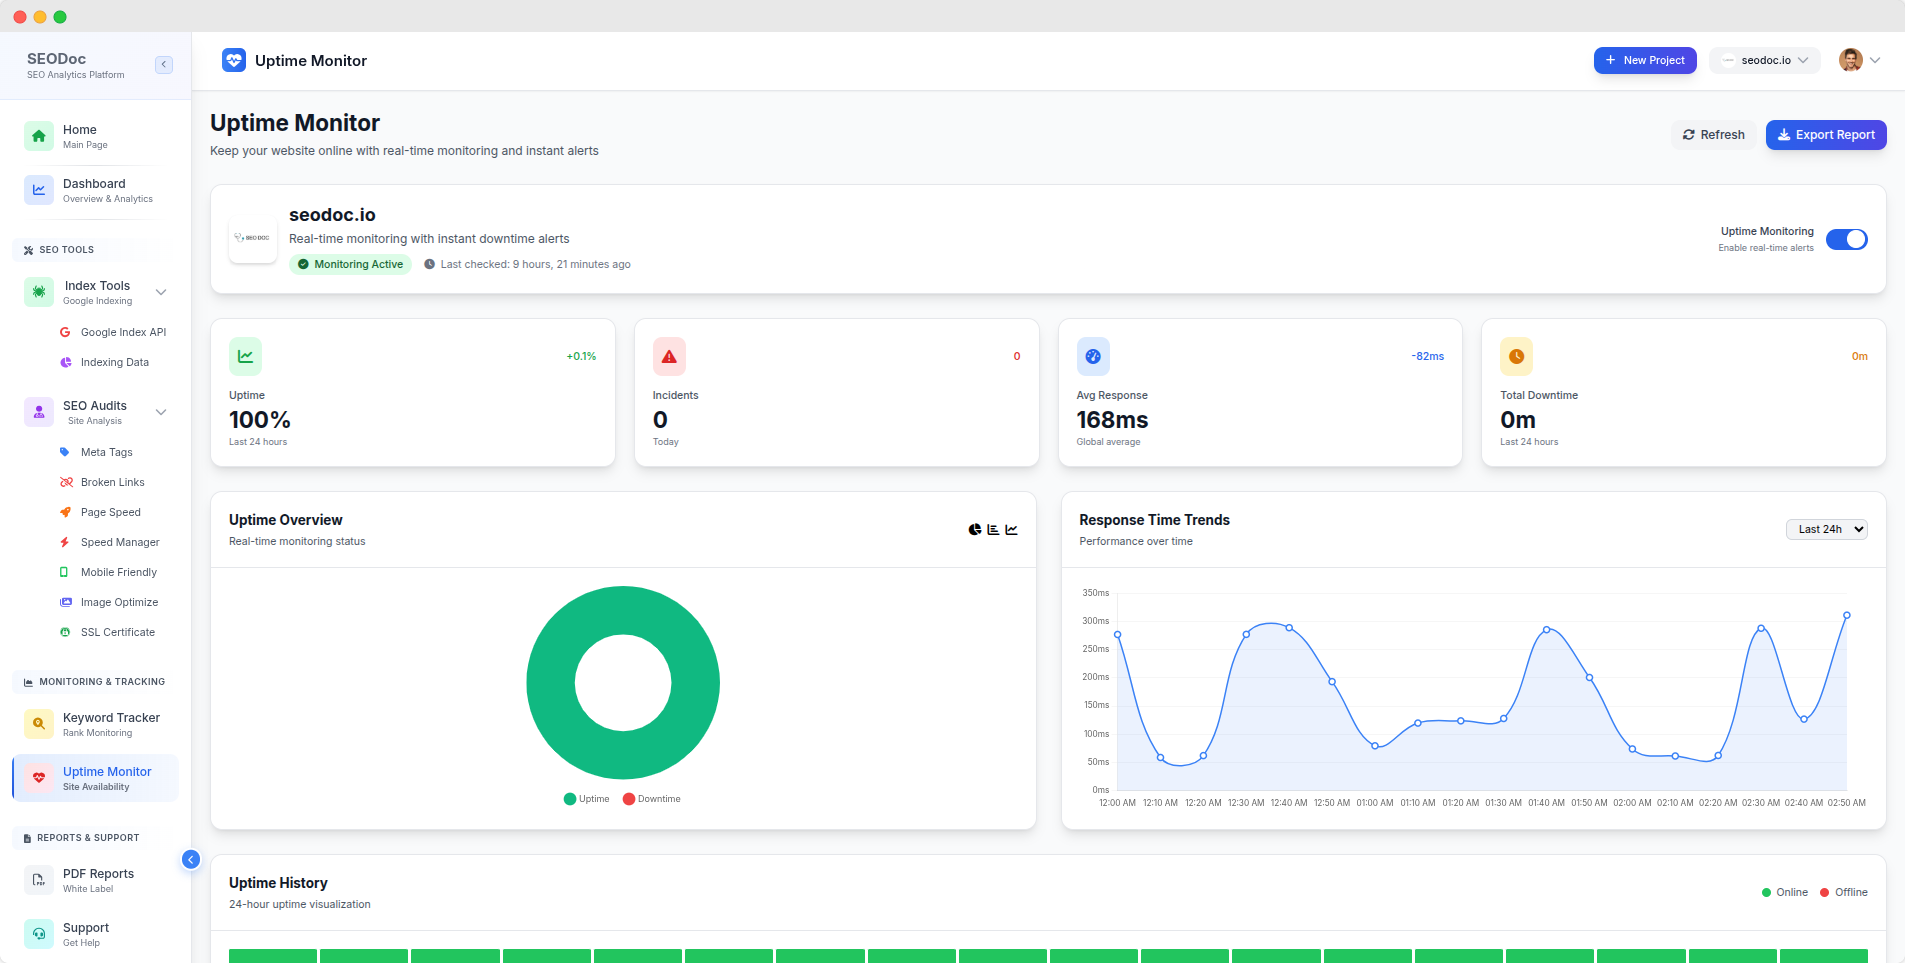Open the Broken Links checker
Image resolution: width=1905 pixels, height=963 pixels.
point(112,482)
